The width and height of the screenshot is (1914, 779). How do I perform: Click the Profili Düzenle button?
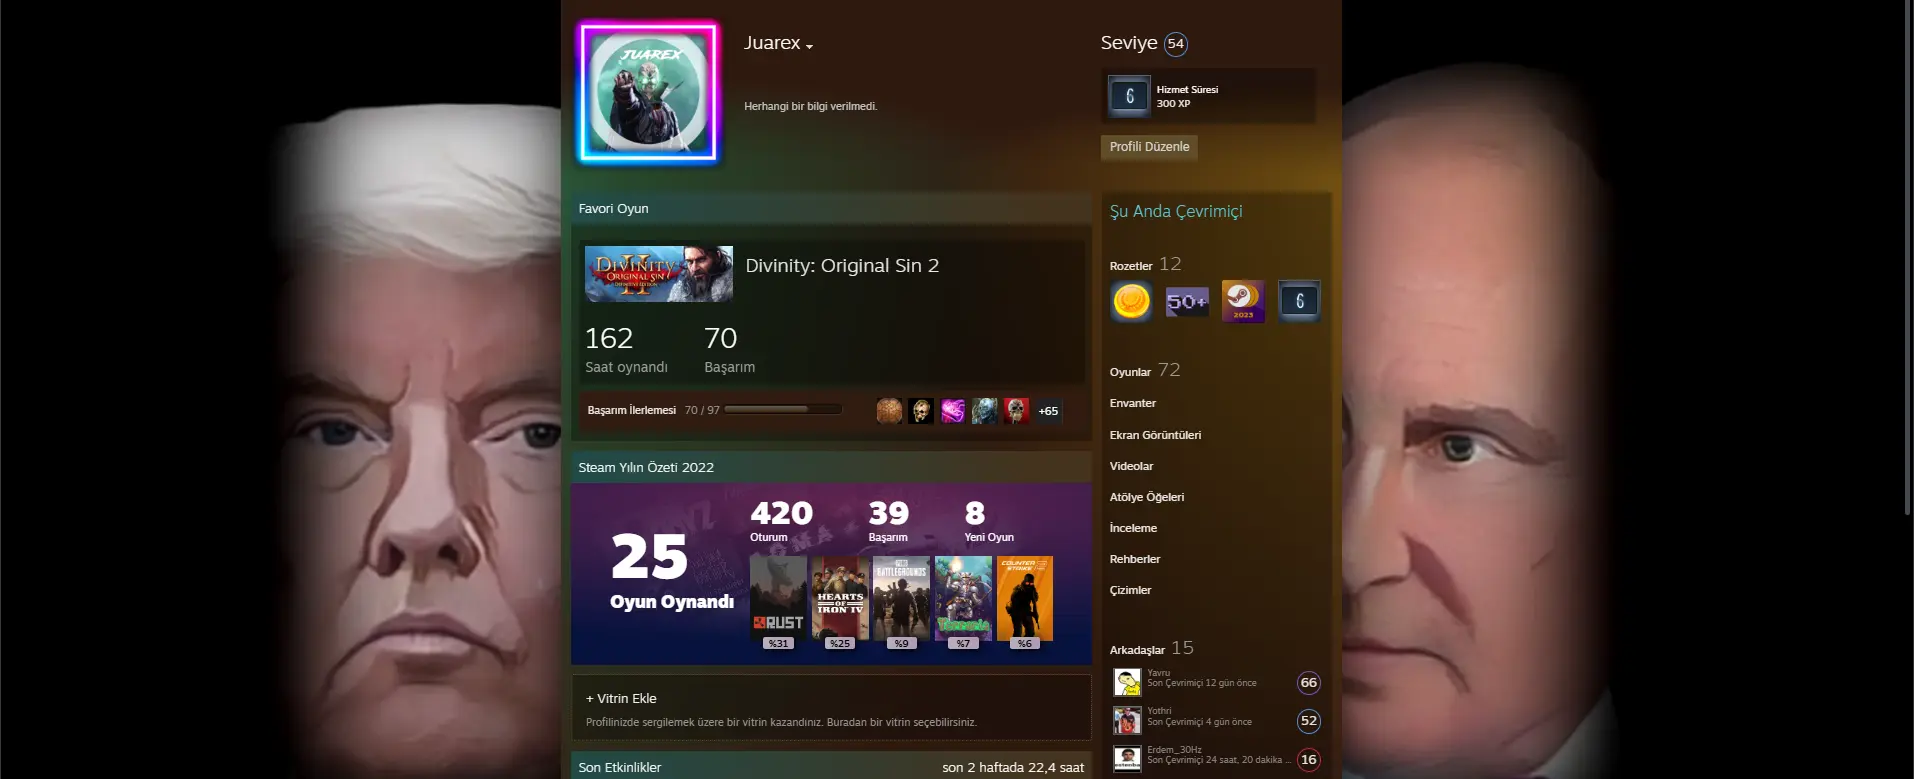click(x=1149, y=147)
